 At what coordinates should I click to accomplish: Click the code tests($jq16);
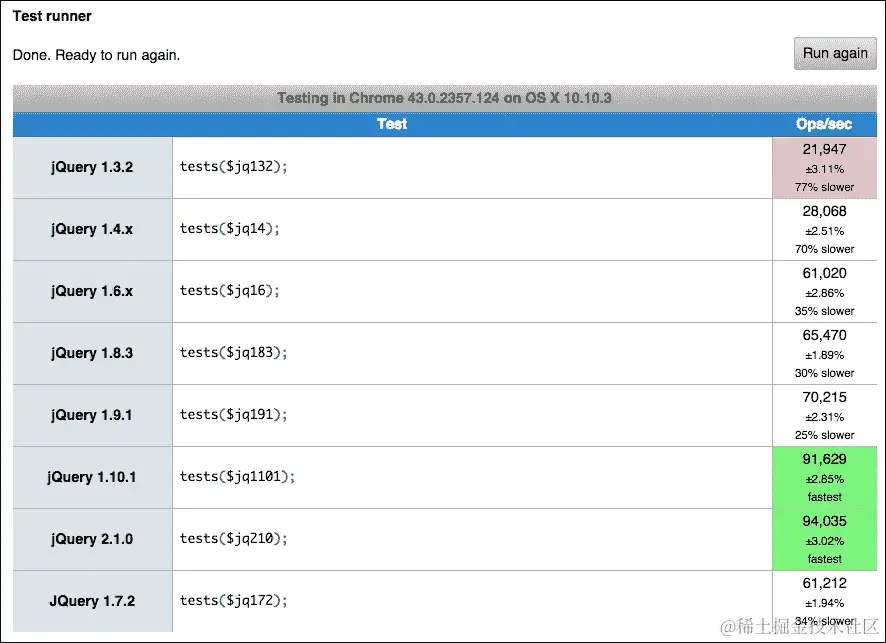pyautogui.click(x=229, y=291)
